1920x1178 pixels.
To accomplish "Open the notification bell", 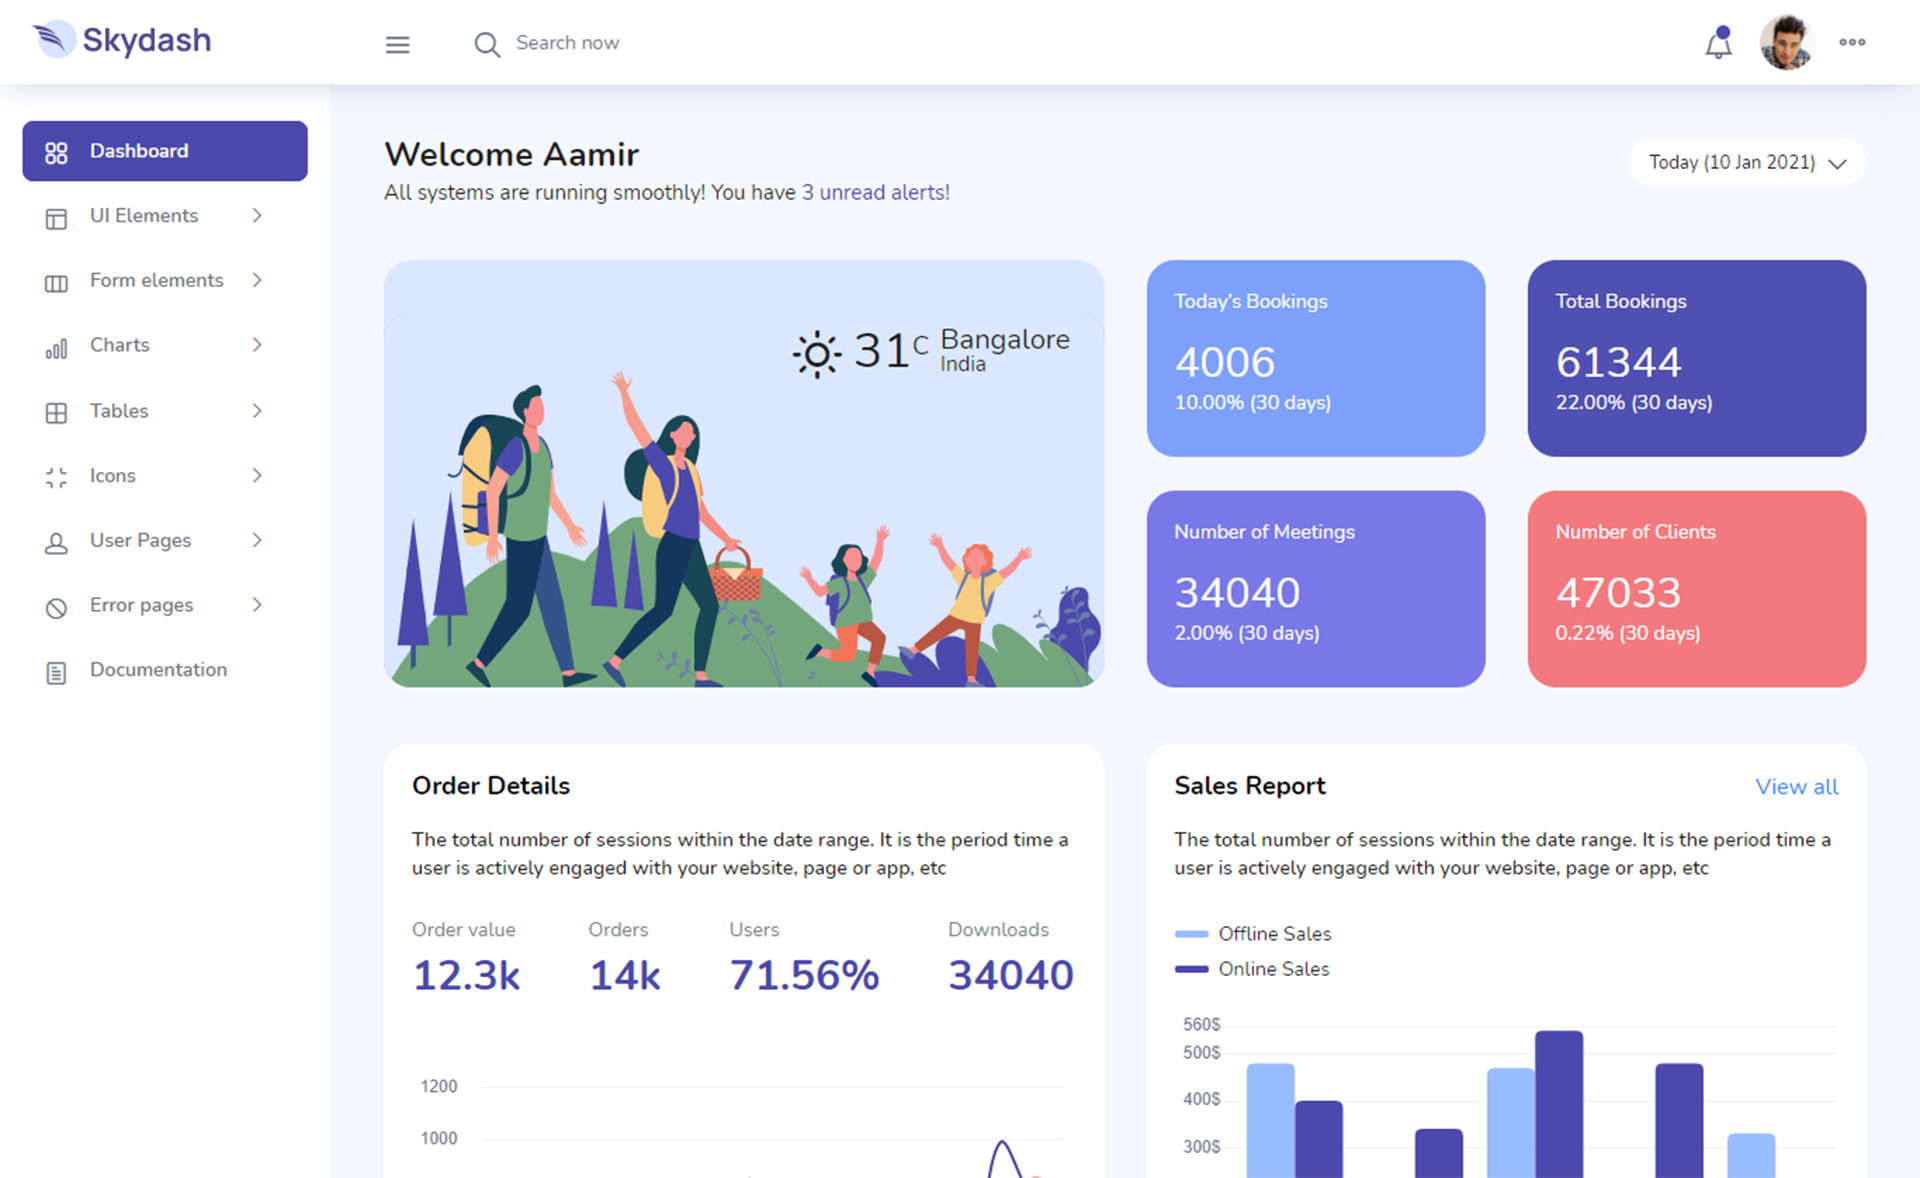I will point(1717,44).
